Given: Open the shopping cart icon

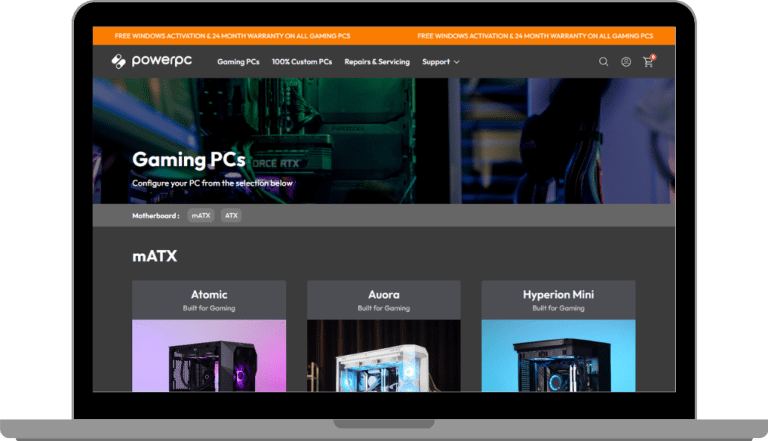Looking at the screenshot, I should pos(649,61).
